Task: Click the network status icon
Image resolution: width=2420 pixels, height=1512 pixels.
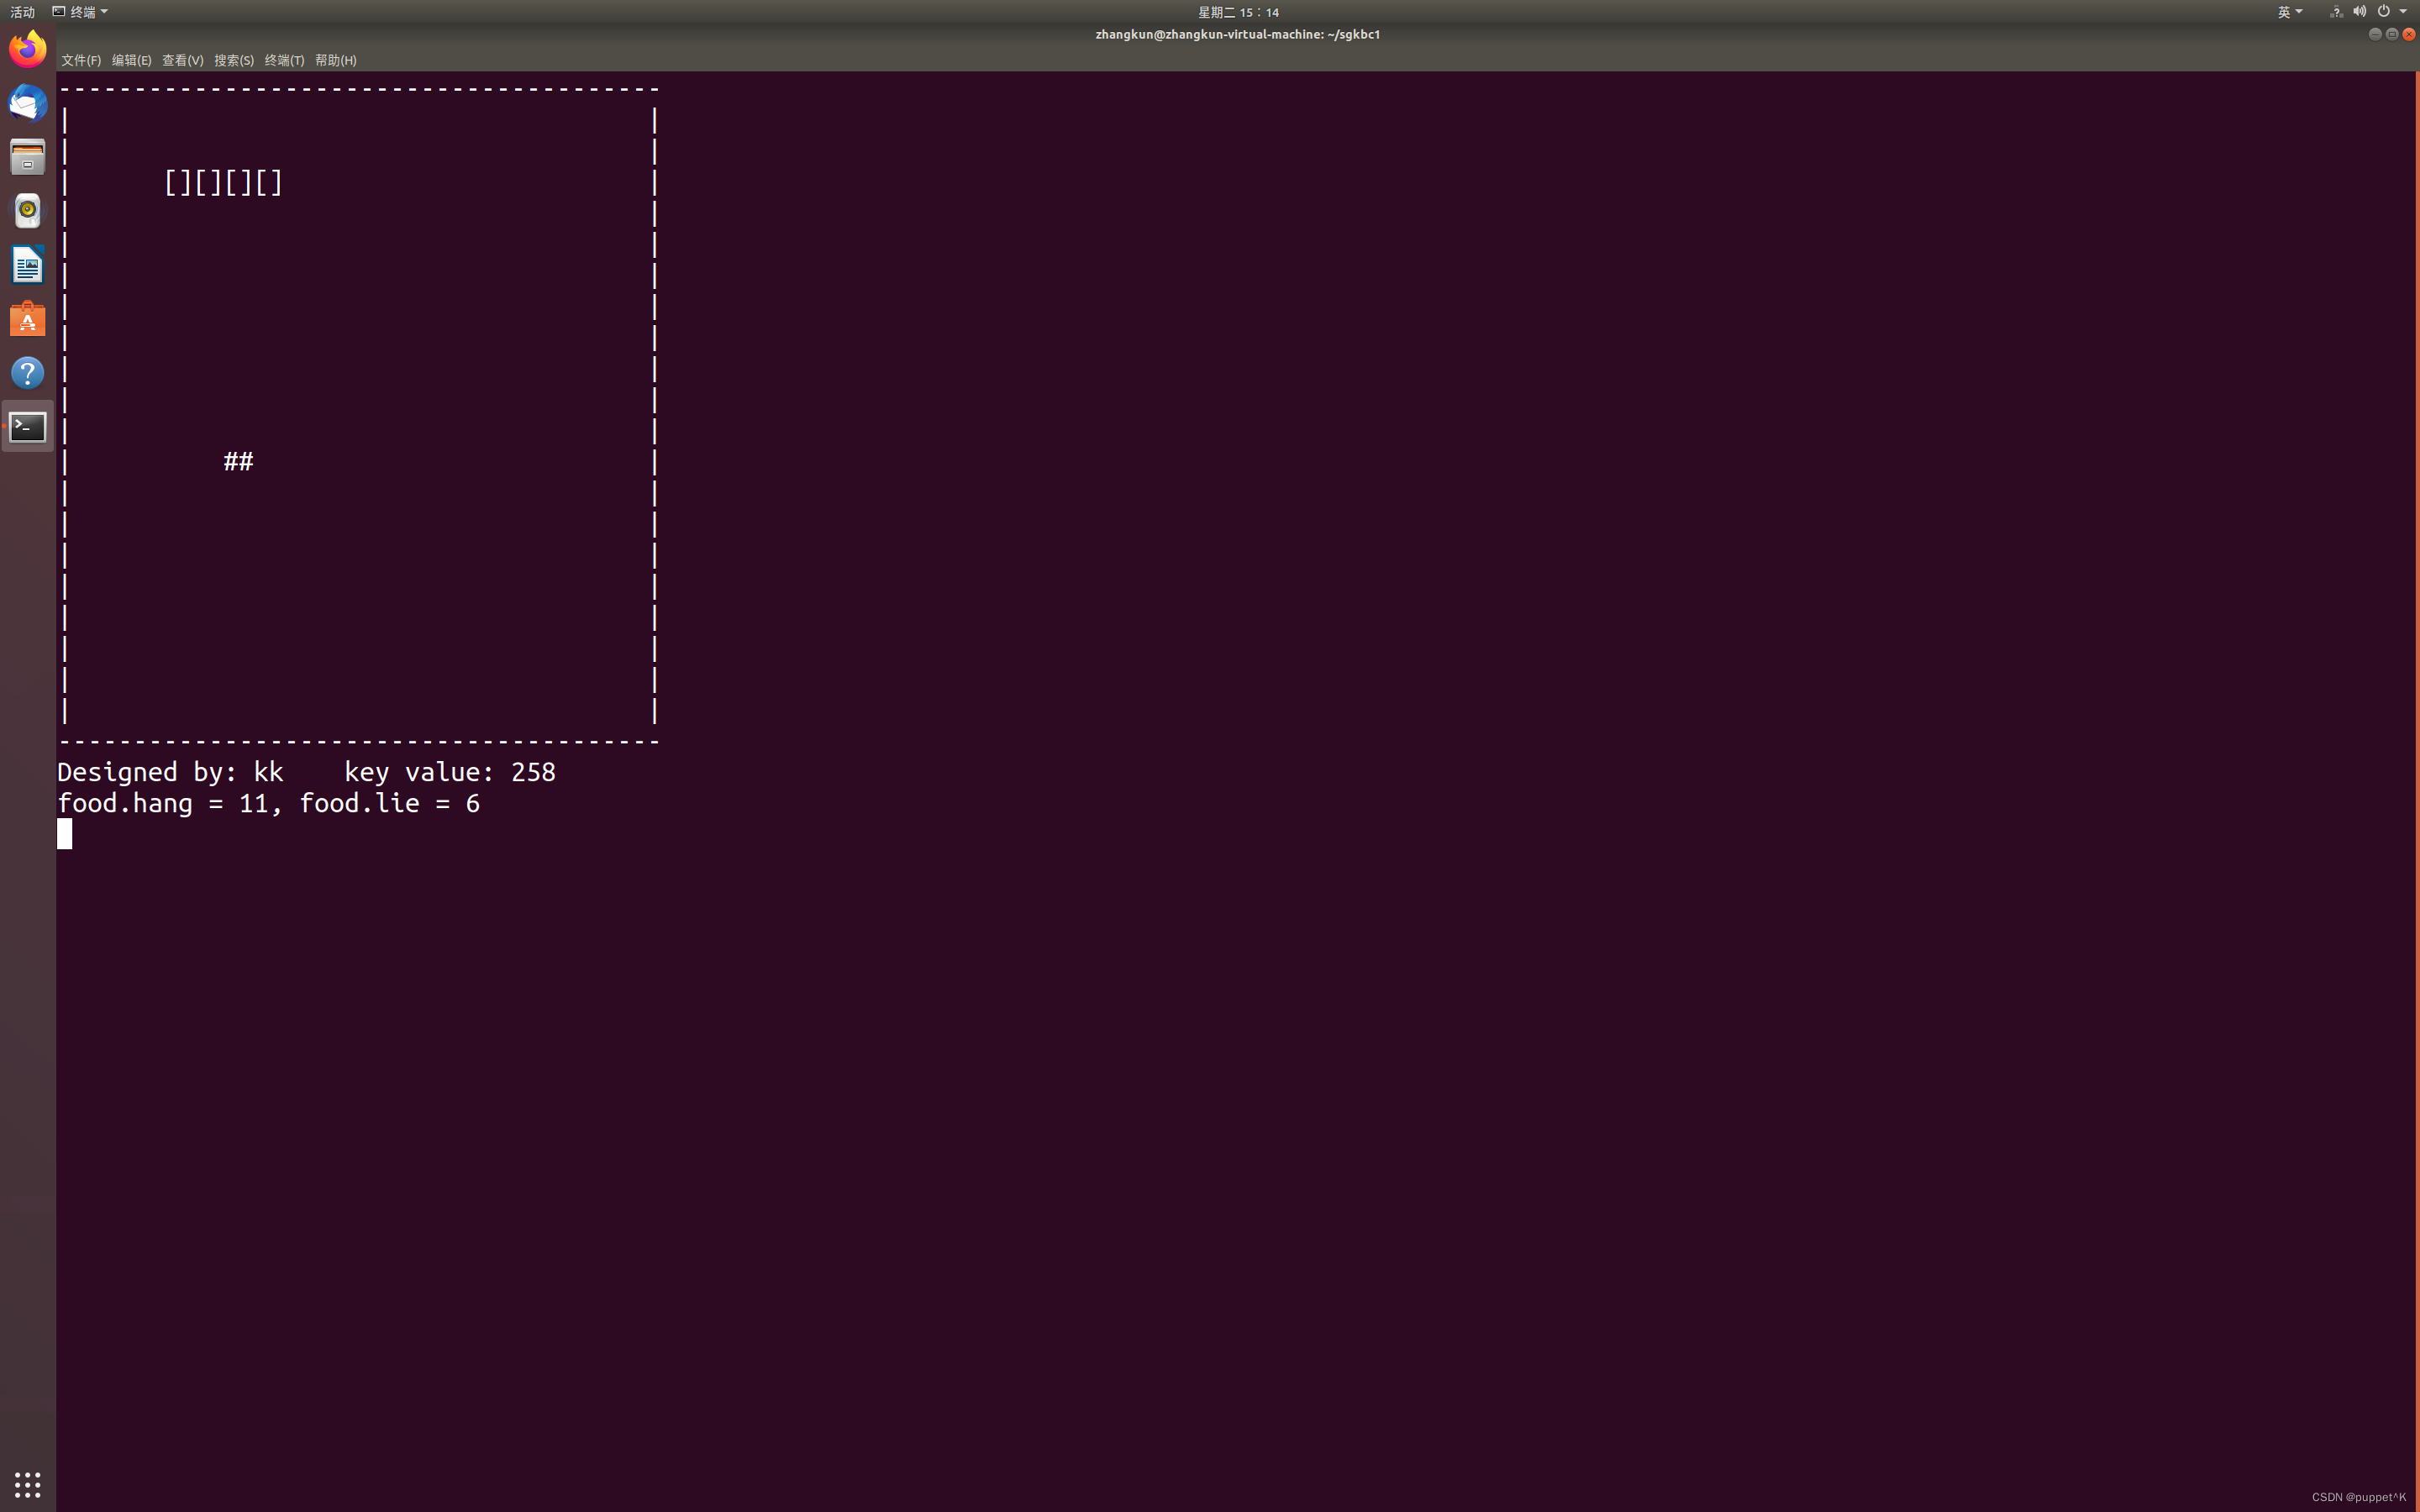Action: [2336, 12]
